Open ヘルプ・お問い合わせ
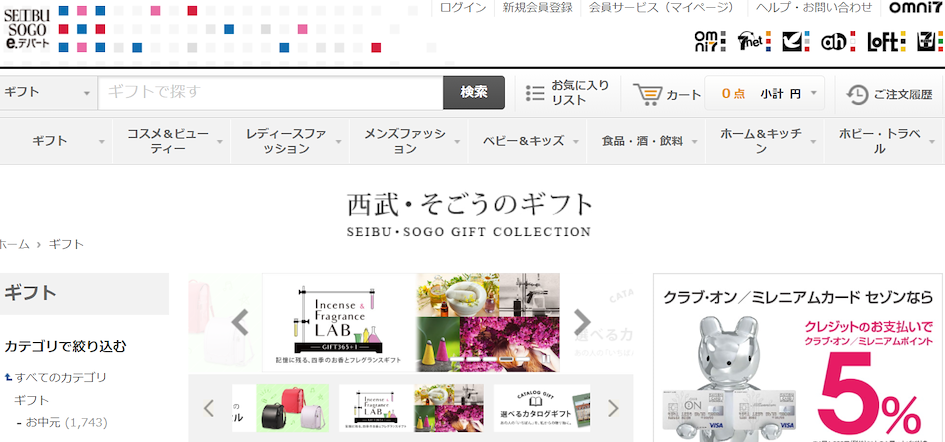This screenshot has height=442, width=945. click(x=814, y=8)
